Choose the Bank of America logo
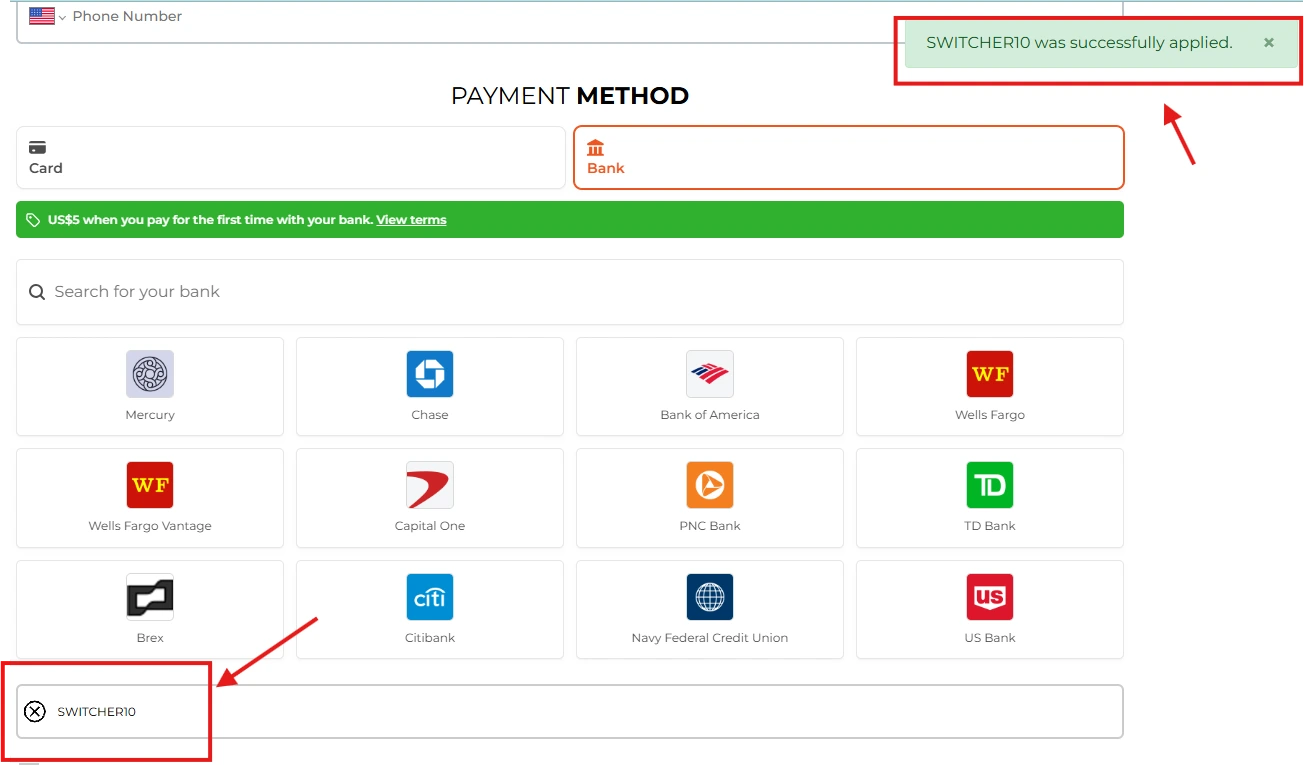1304x765 pixels. (710, 374)
